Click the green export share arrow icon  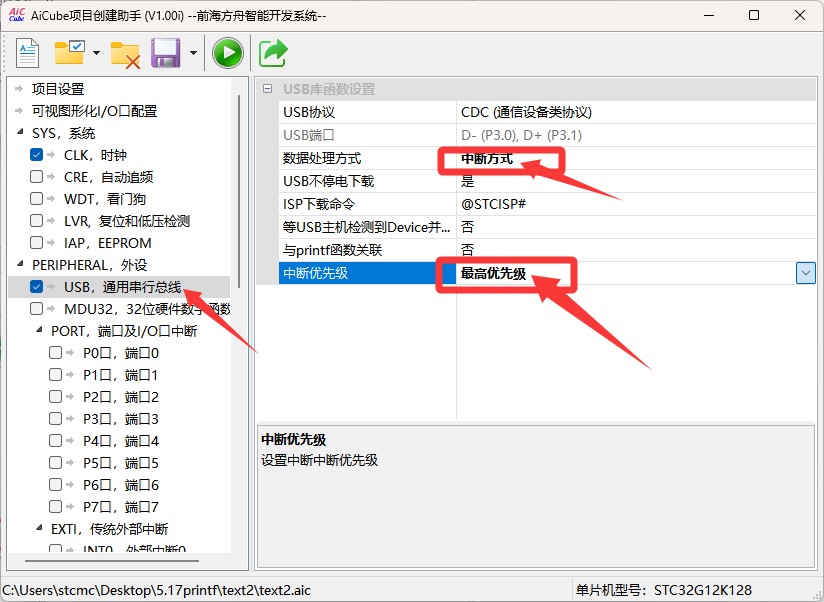click(273, 53)
